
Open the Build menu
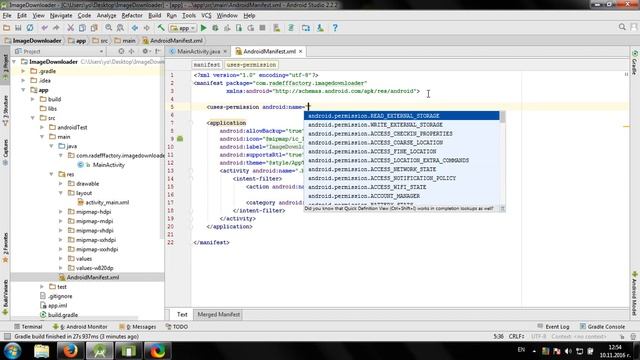[x=154, y=16]
